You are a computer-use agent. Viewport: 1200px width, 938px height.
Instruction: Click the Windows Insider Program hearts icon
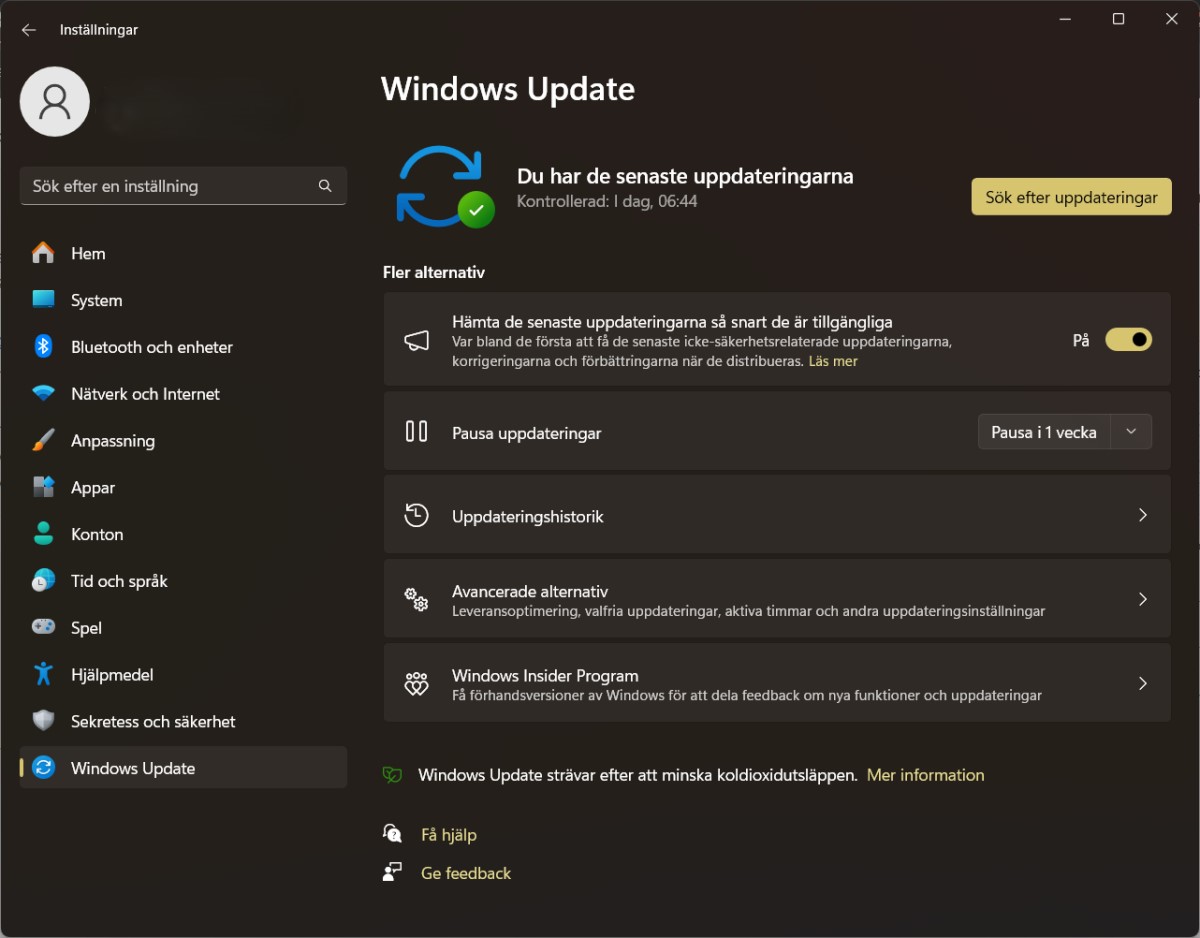(416, 684)
